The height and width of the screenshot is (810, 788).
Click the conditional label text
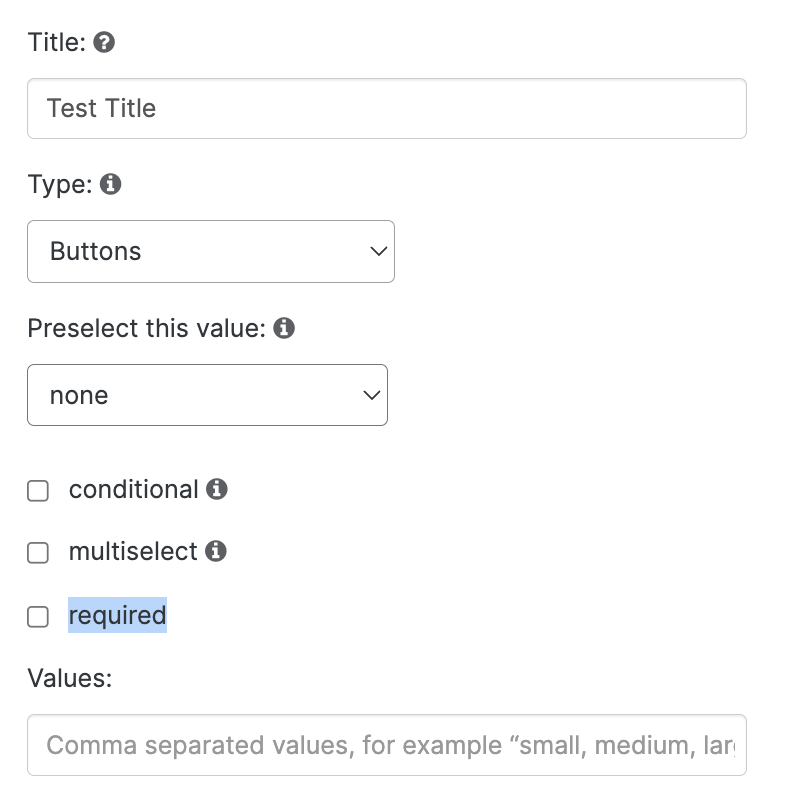134,489
